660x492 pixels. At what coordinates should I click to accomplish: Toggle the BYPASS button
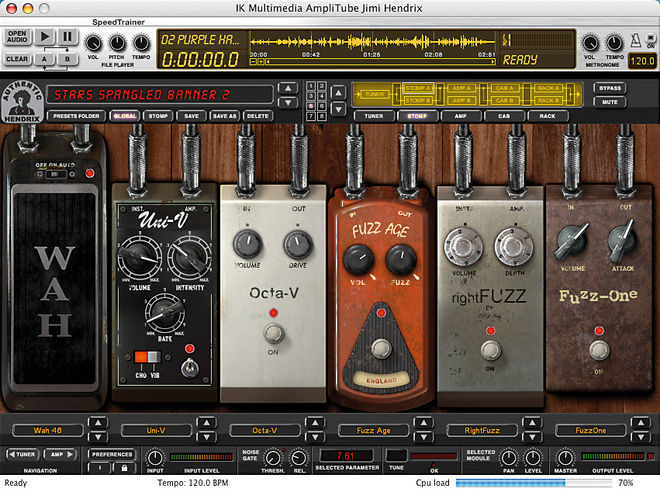tap(610, 88)
